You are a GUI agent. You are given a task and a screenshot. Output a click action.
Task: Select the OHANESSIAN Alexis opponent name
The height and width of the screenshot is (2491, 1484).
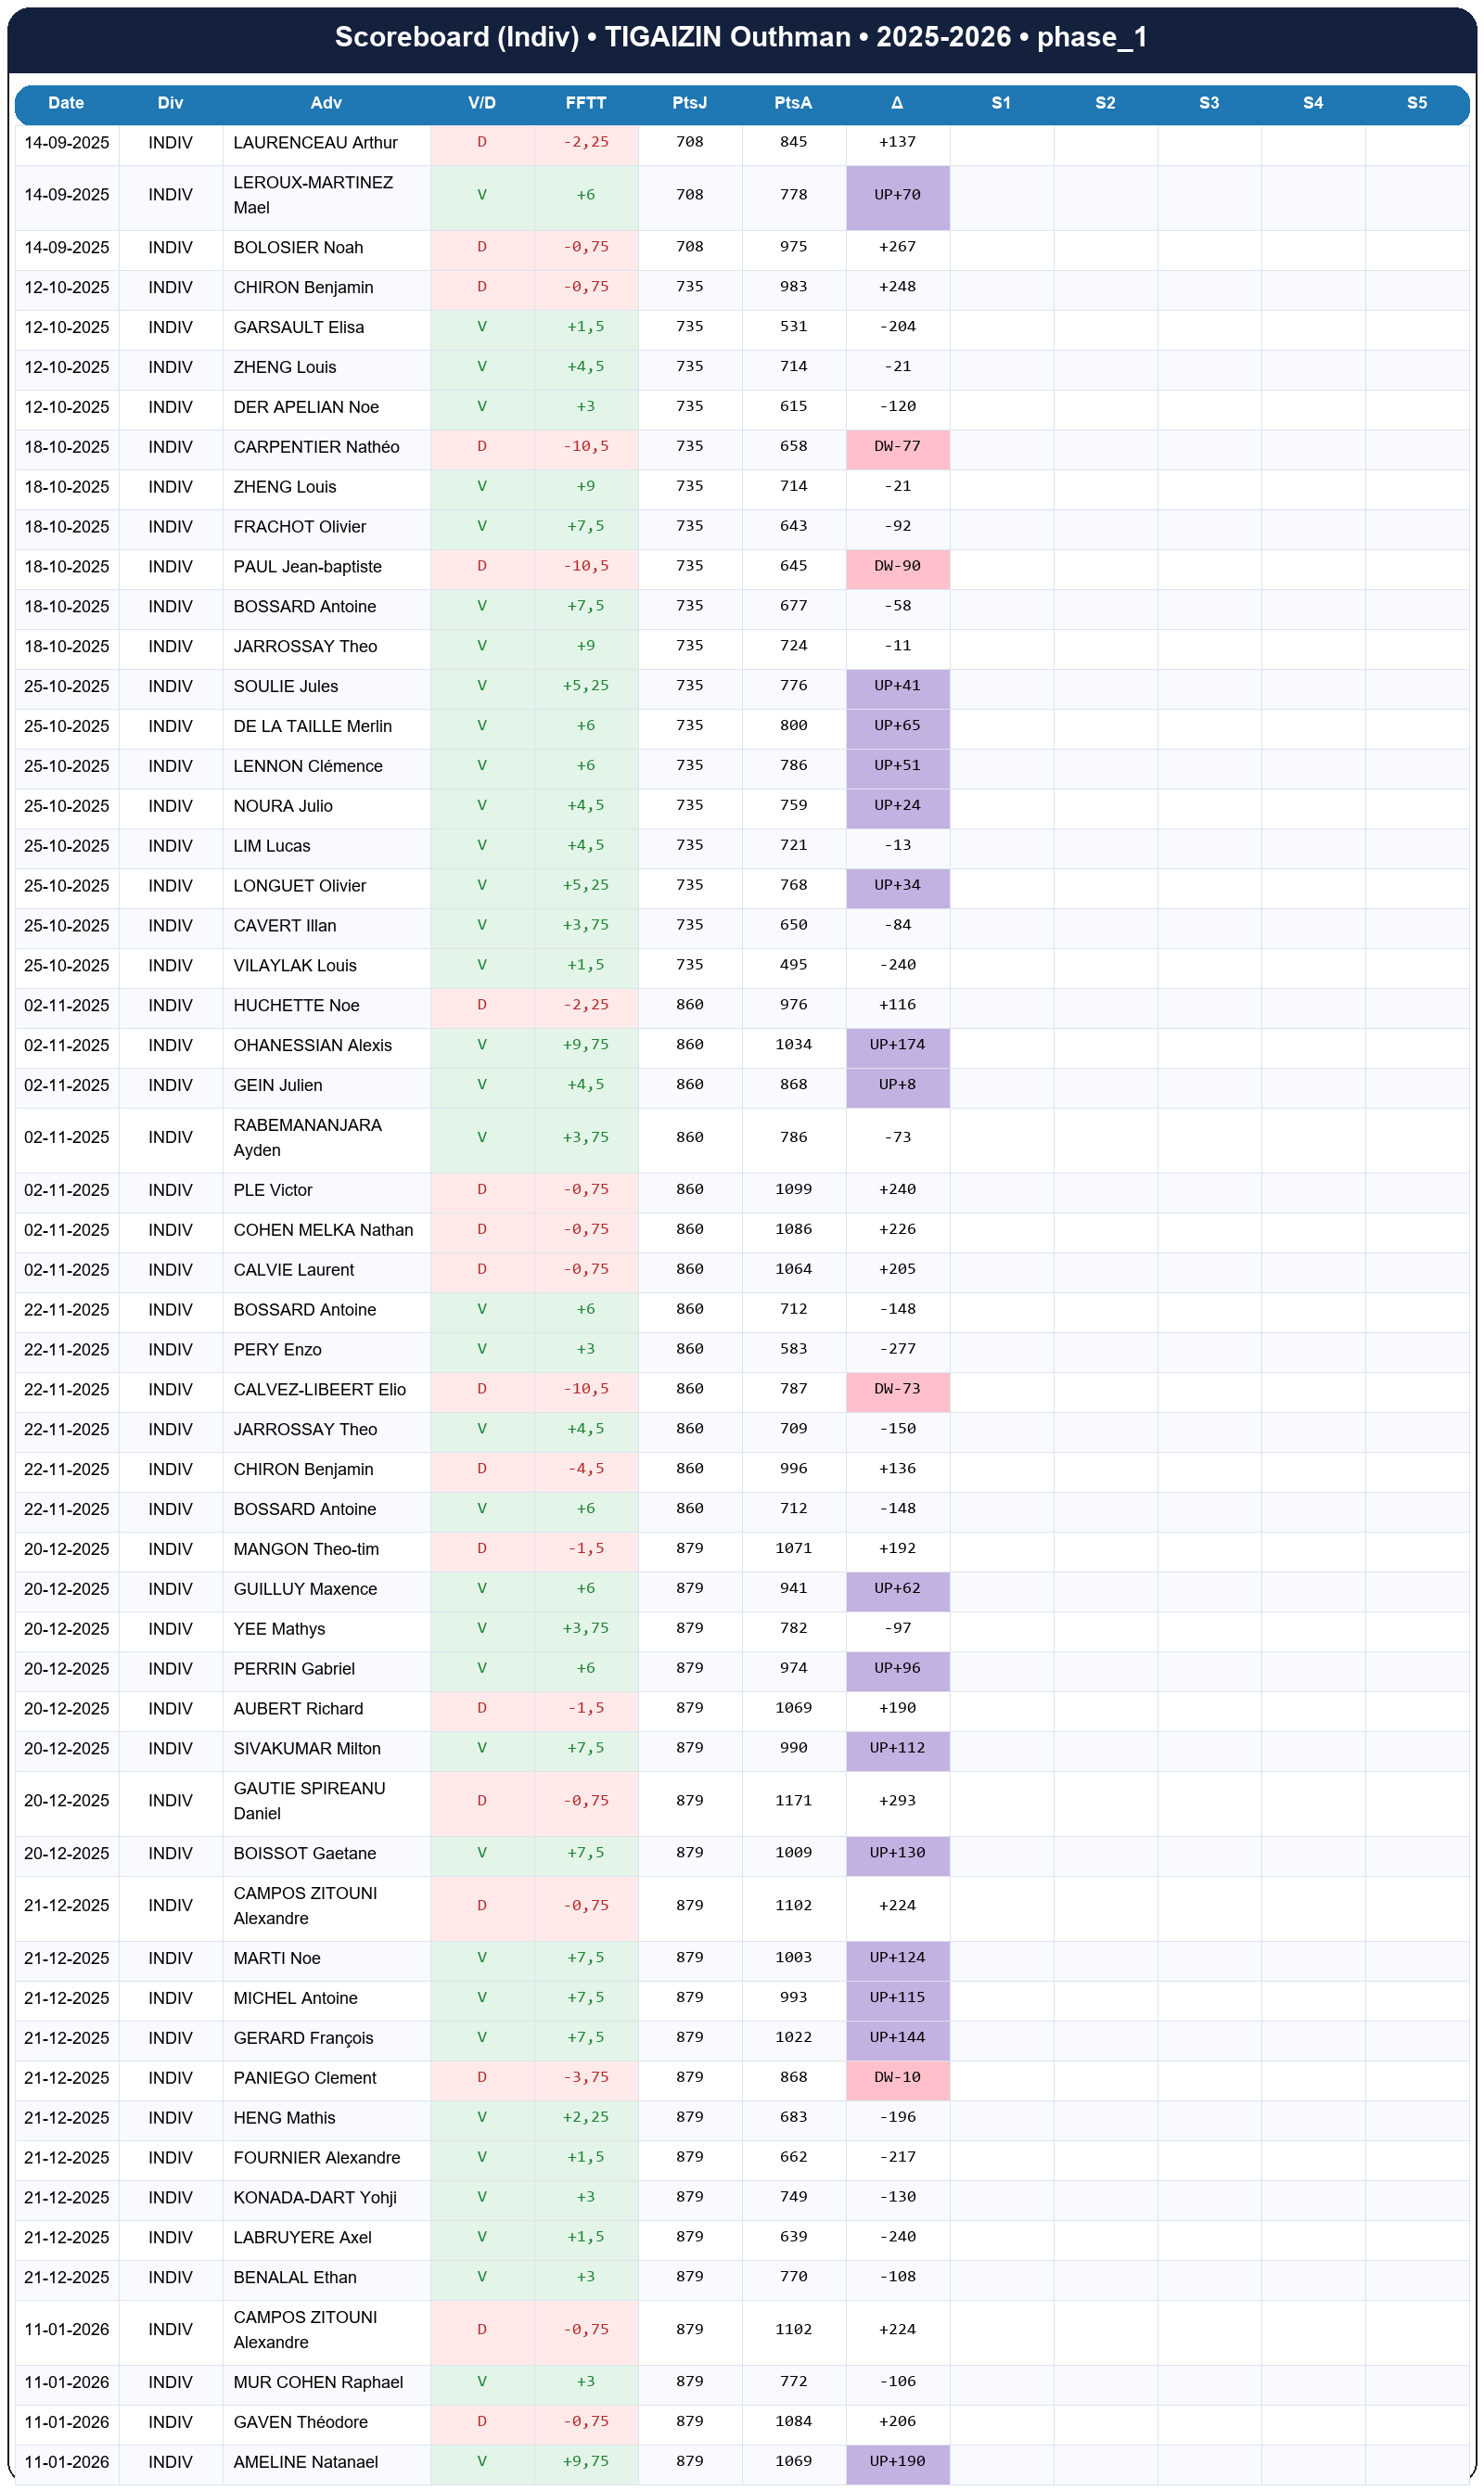tap(312, 1045)
